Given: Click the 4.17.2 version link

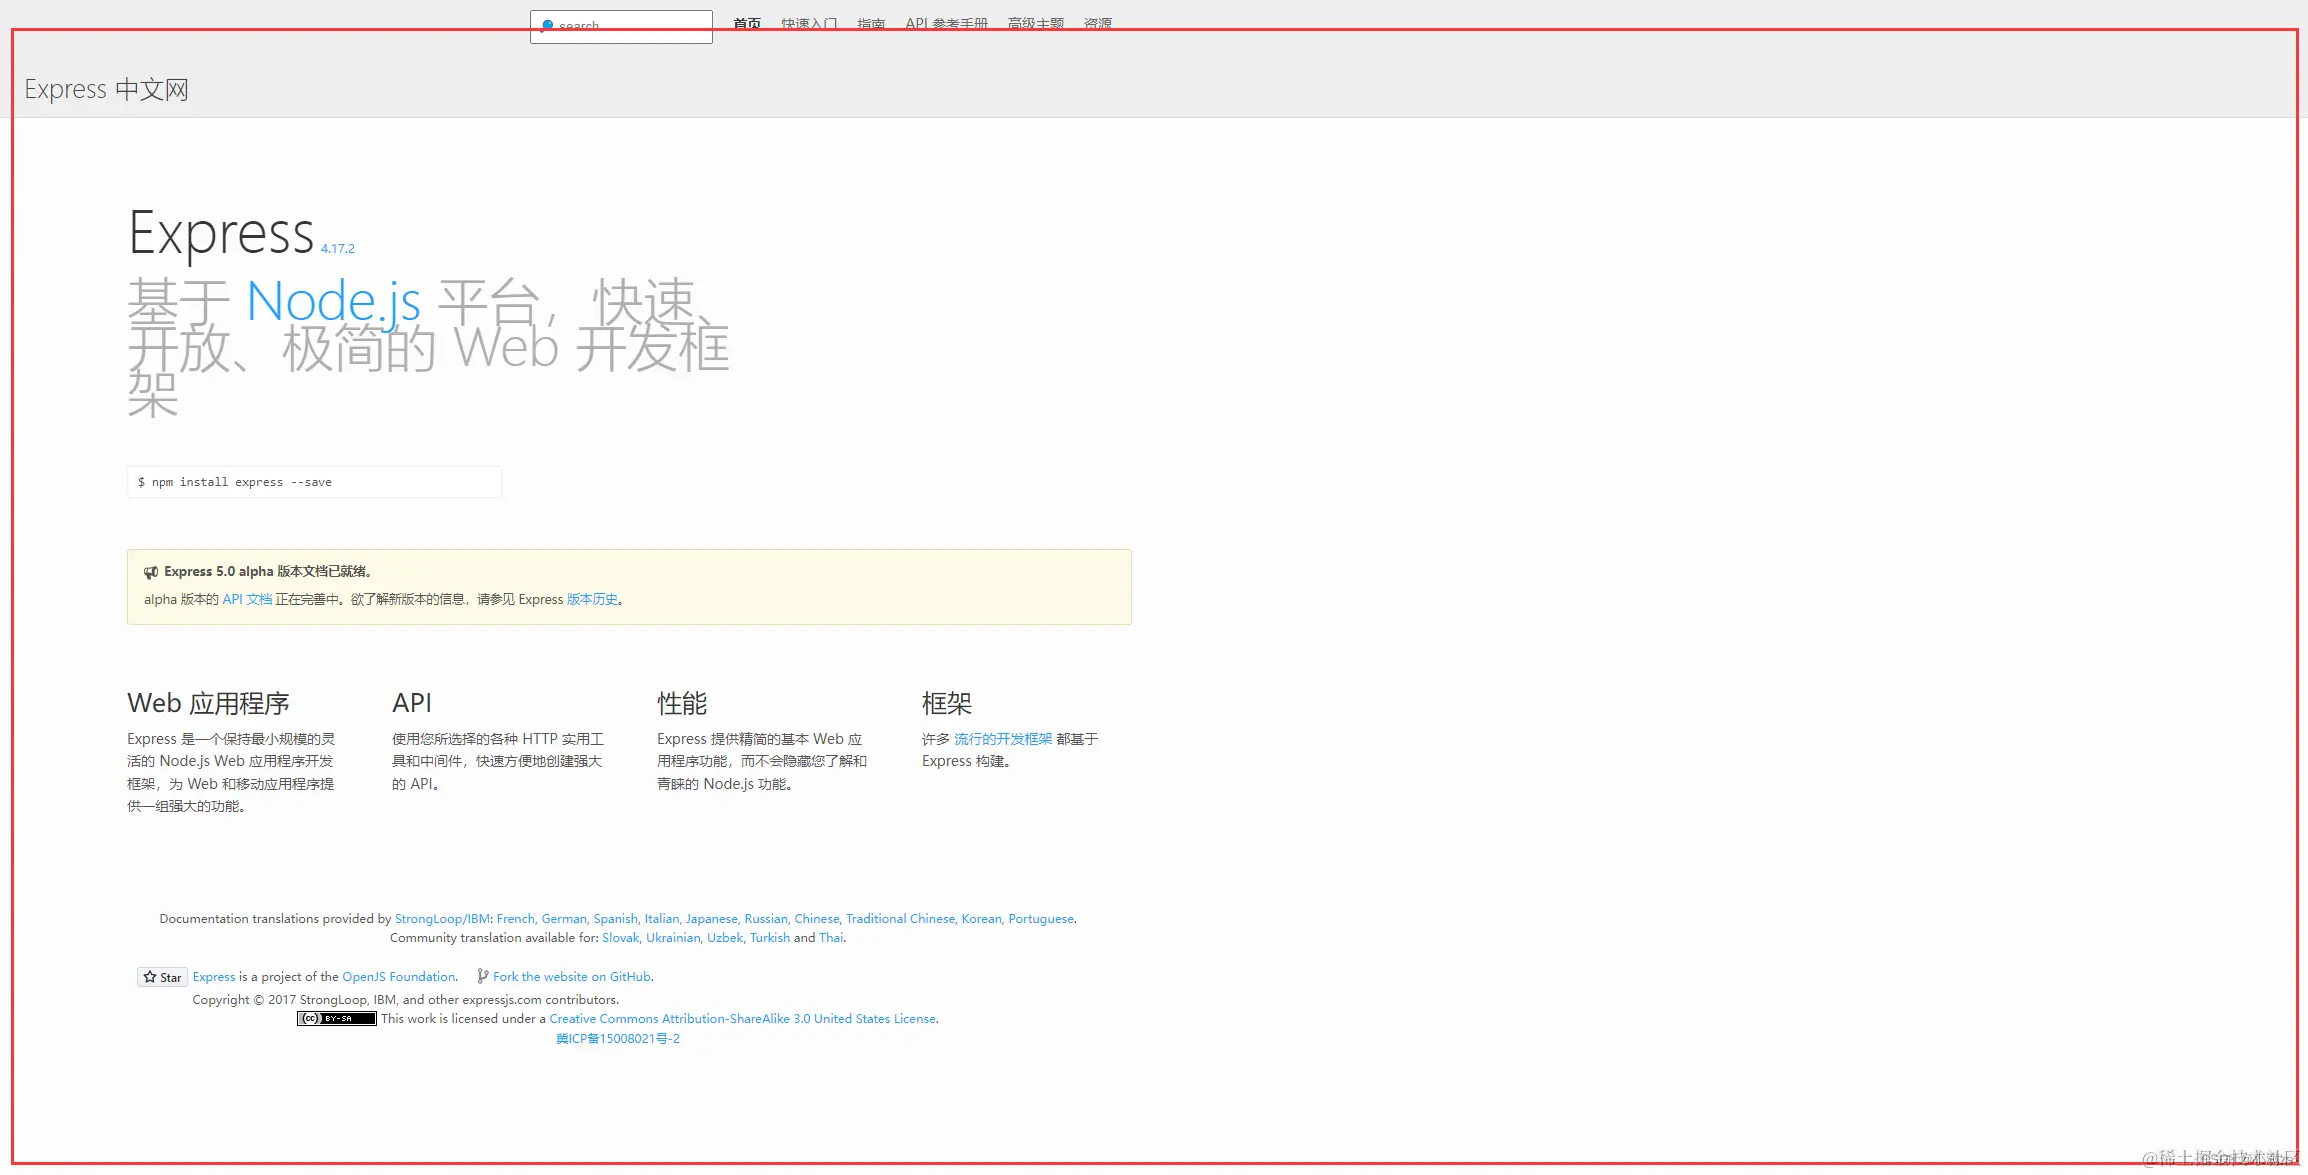Looking at the screenshot, I should click(x=337, y=249).
